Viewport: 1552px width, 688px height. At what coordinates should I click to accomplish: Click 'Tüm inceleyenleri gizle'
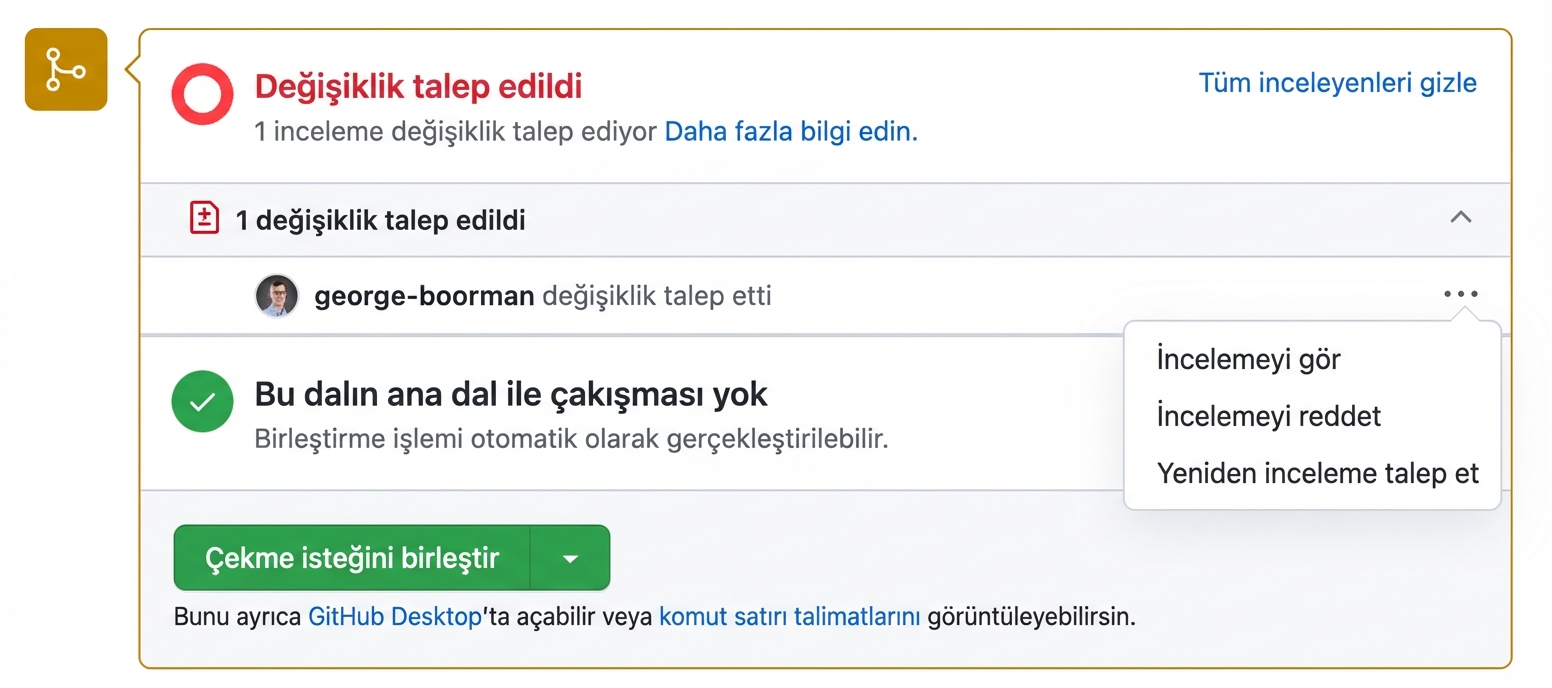[x=1337, y=83]
